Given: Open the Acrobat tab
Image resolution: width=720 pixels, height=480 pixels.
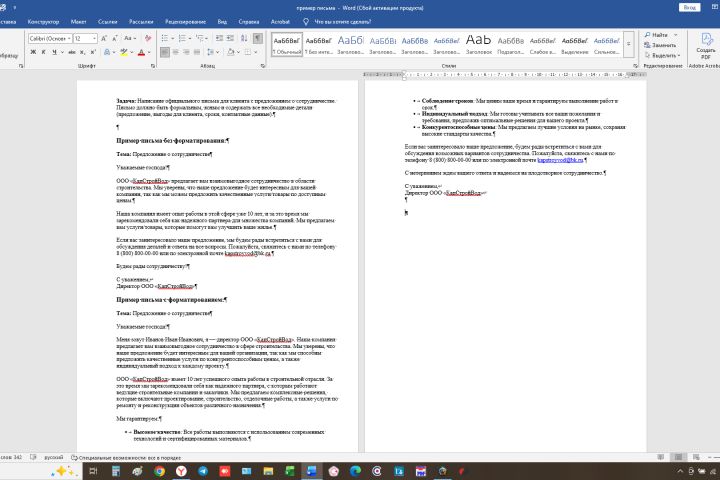Looking at the screenshot, I should click(x=280, y=22).
